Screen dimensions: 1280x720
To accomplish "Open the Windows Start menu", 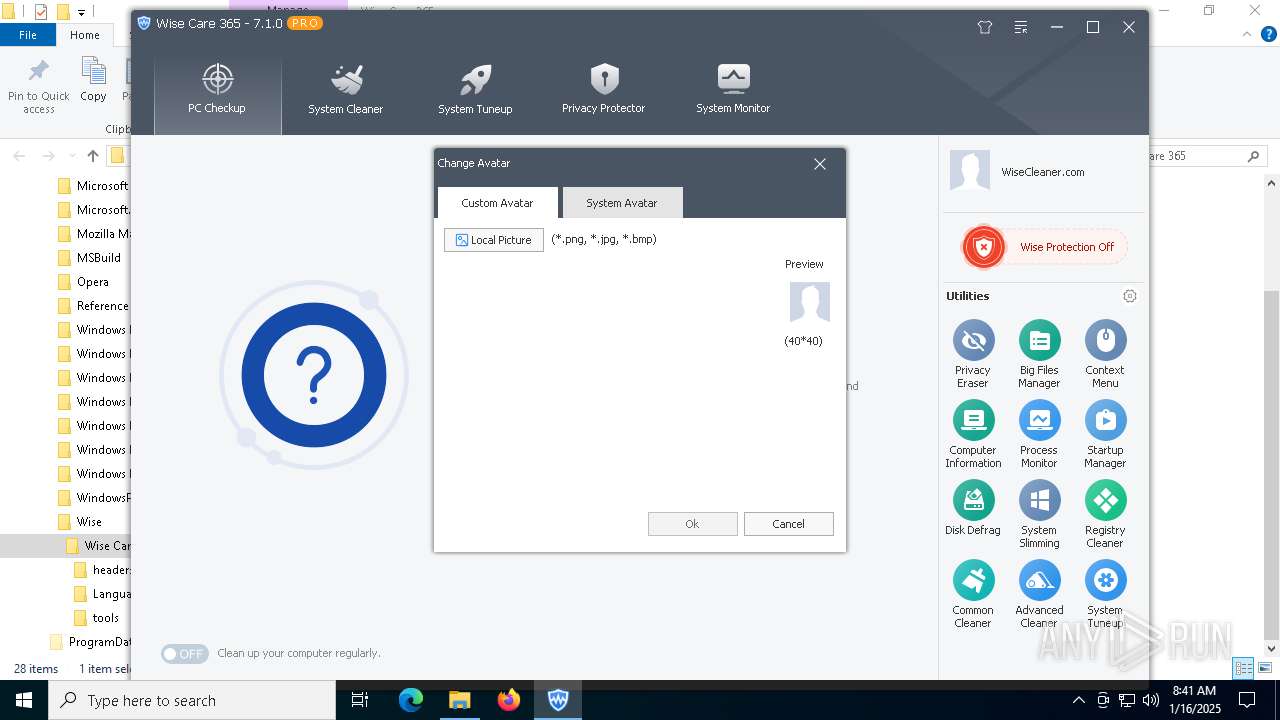I will coord(24,700).
